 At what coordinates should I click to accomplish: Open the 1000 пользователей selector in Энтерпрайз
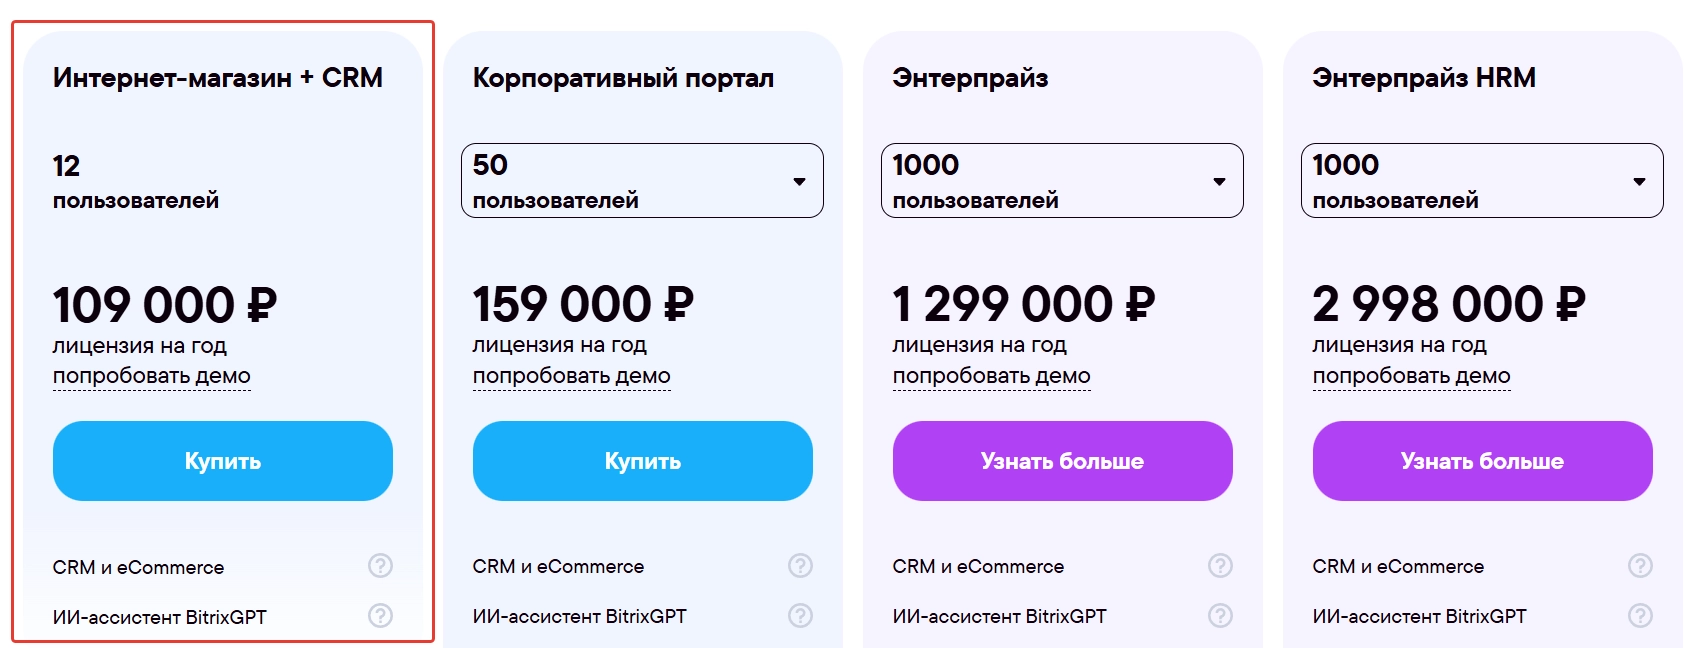click(1062, 181)
